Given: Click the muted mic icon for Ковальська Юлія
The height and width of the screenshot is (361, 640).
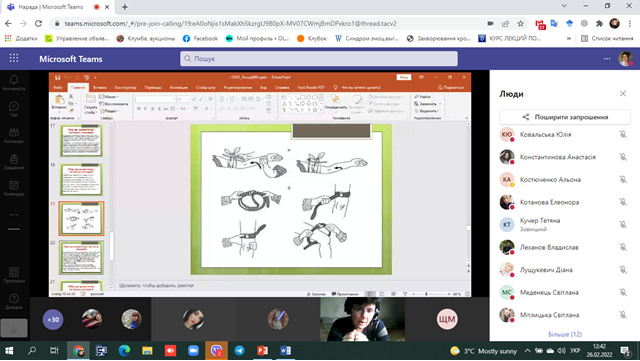Looking at the screenshot, I should (622, 134).
